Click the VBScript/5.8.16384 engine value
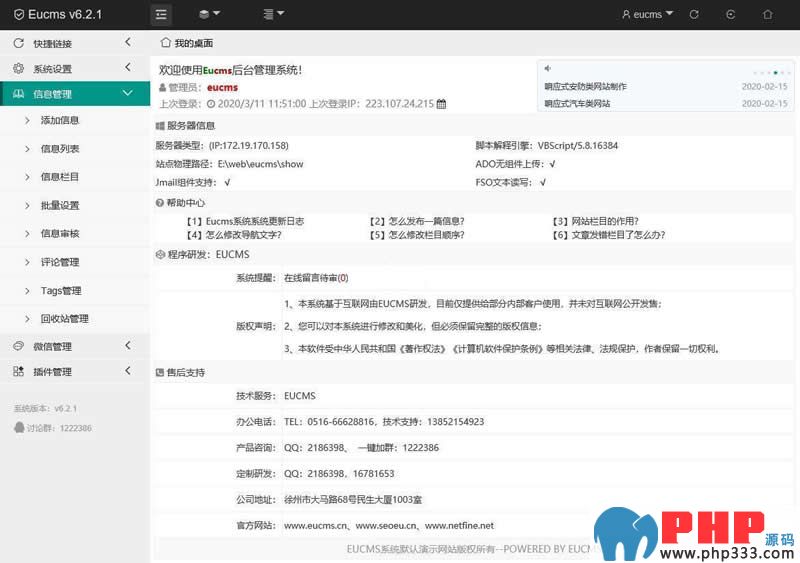 coord(578,146)
